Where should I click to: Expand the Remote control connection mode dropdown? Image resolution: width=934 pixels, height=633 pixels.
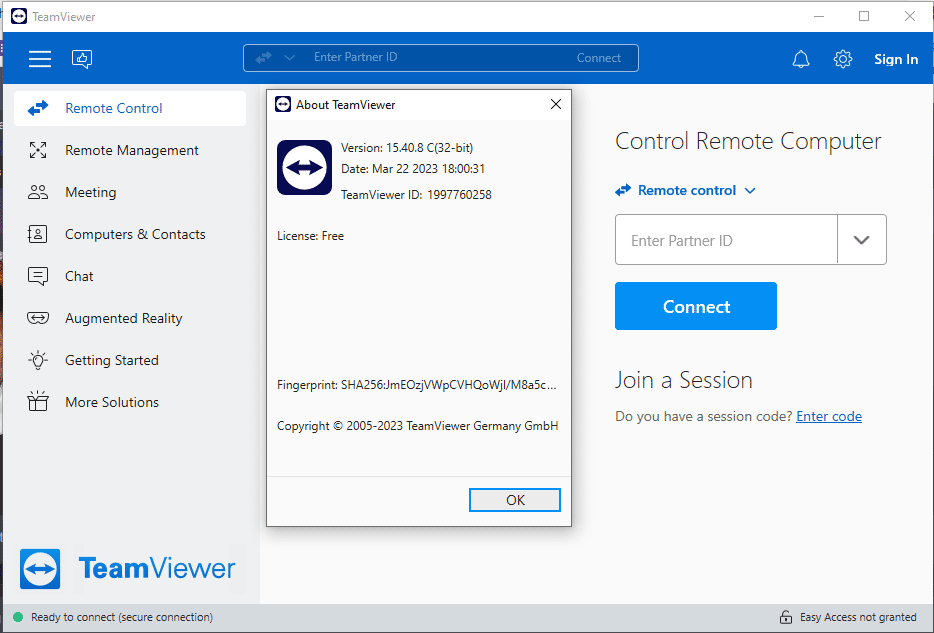coord(748,190)
